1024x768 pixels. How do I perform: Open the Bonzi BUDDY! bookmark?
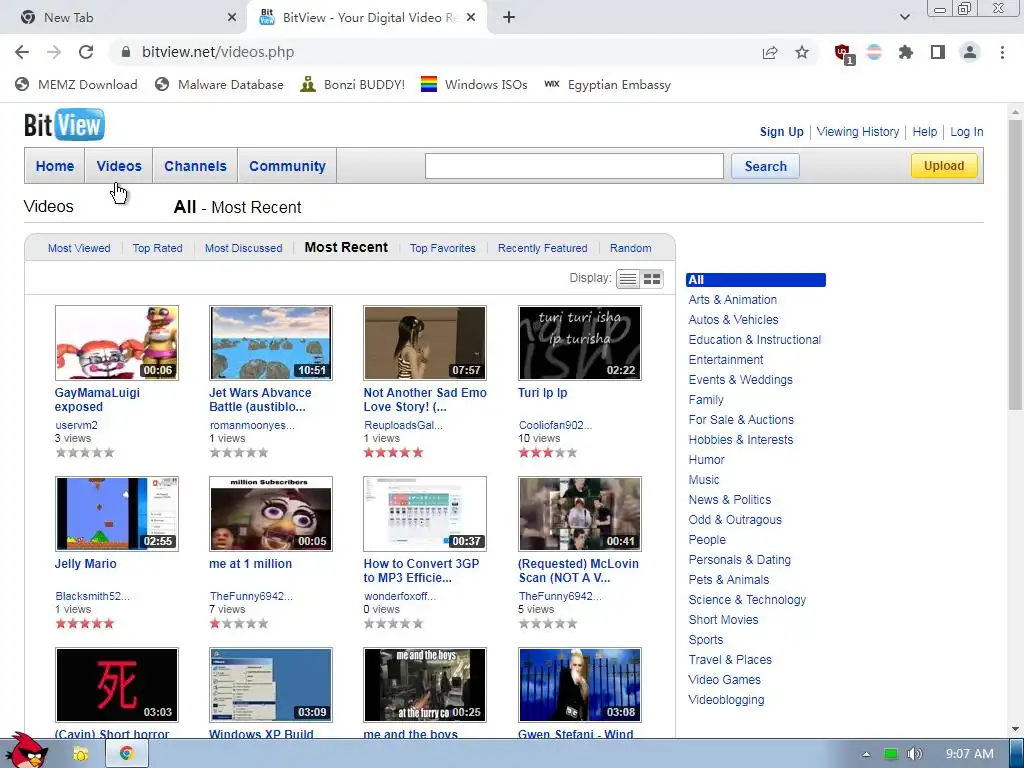(x=353, y=85)
